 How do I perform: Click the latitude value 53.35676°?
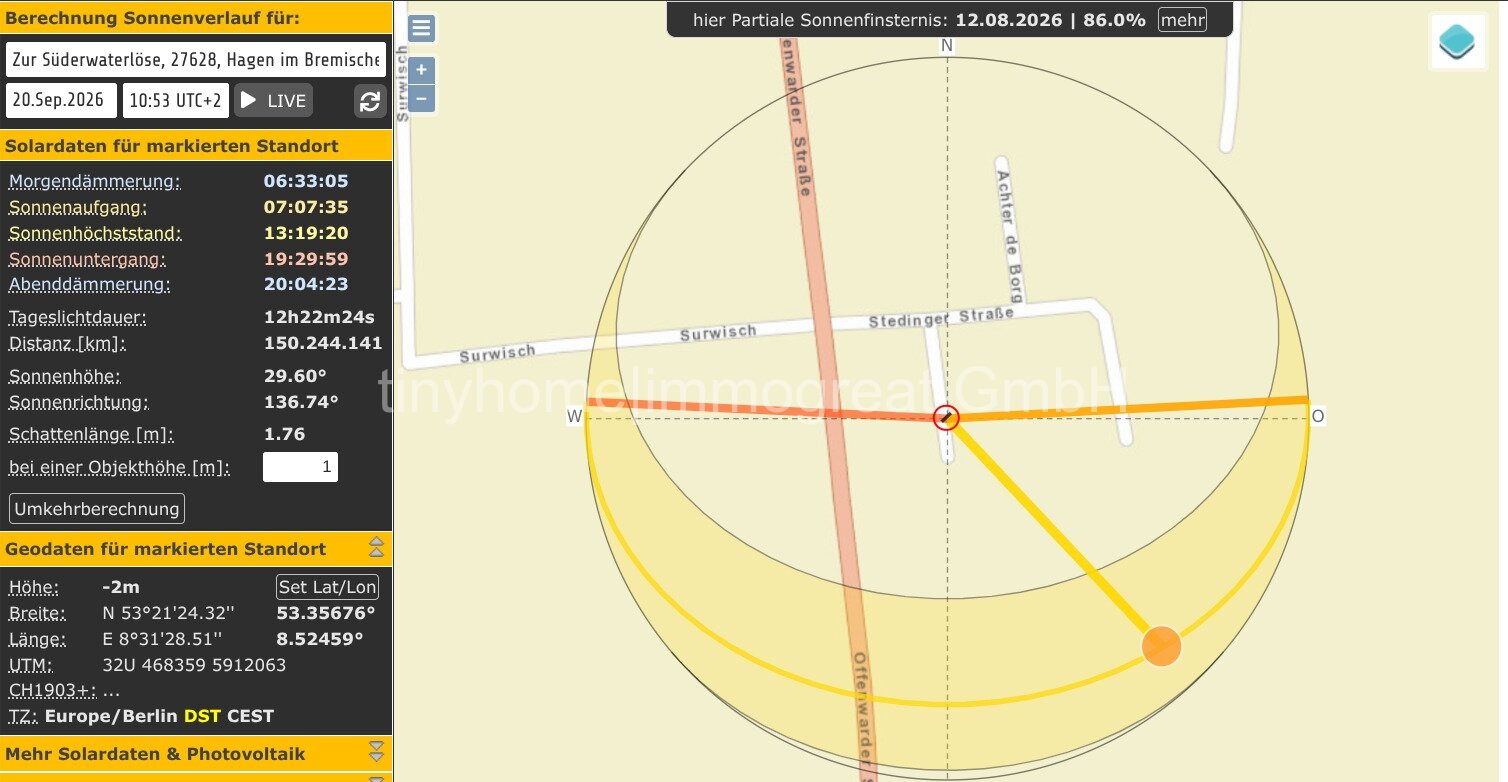tap(326, 613)
